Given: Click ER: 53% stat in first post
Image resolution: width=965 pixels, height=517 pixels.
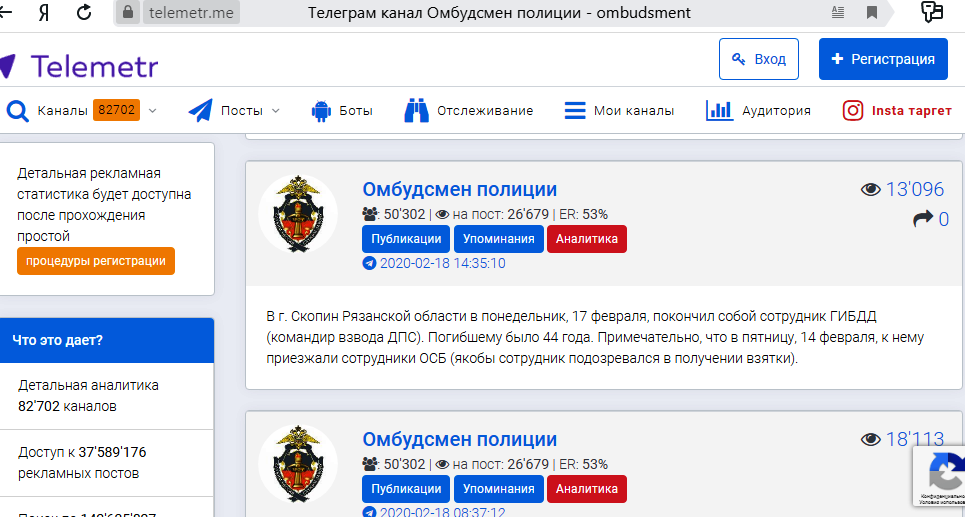Looking at the screenshot, I should click(583, 214).
